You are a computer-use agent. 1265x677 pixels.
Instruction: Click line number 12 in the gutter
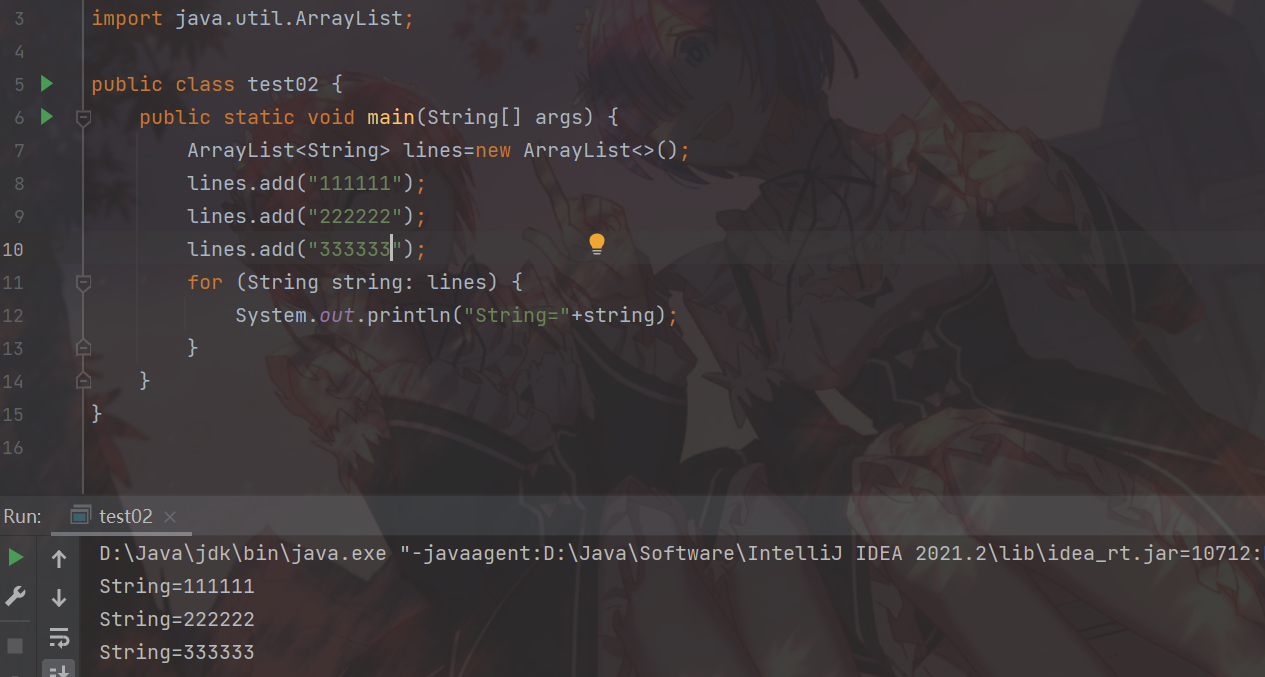tap(13, 315)
